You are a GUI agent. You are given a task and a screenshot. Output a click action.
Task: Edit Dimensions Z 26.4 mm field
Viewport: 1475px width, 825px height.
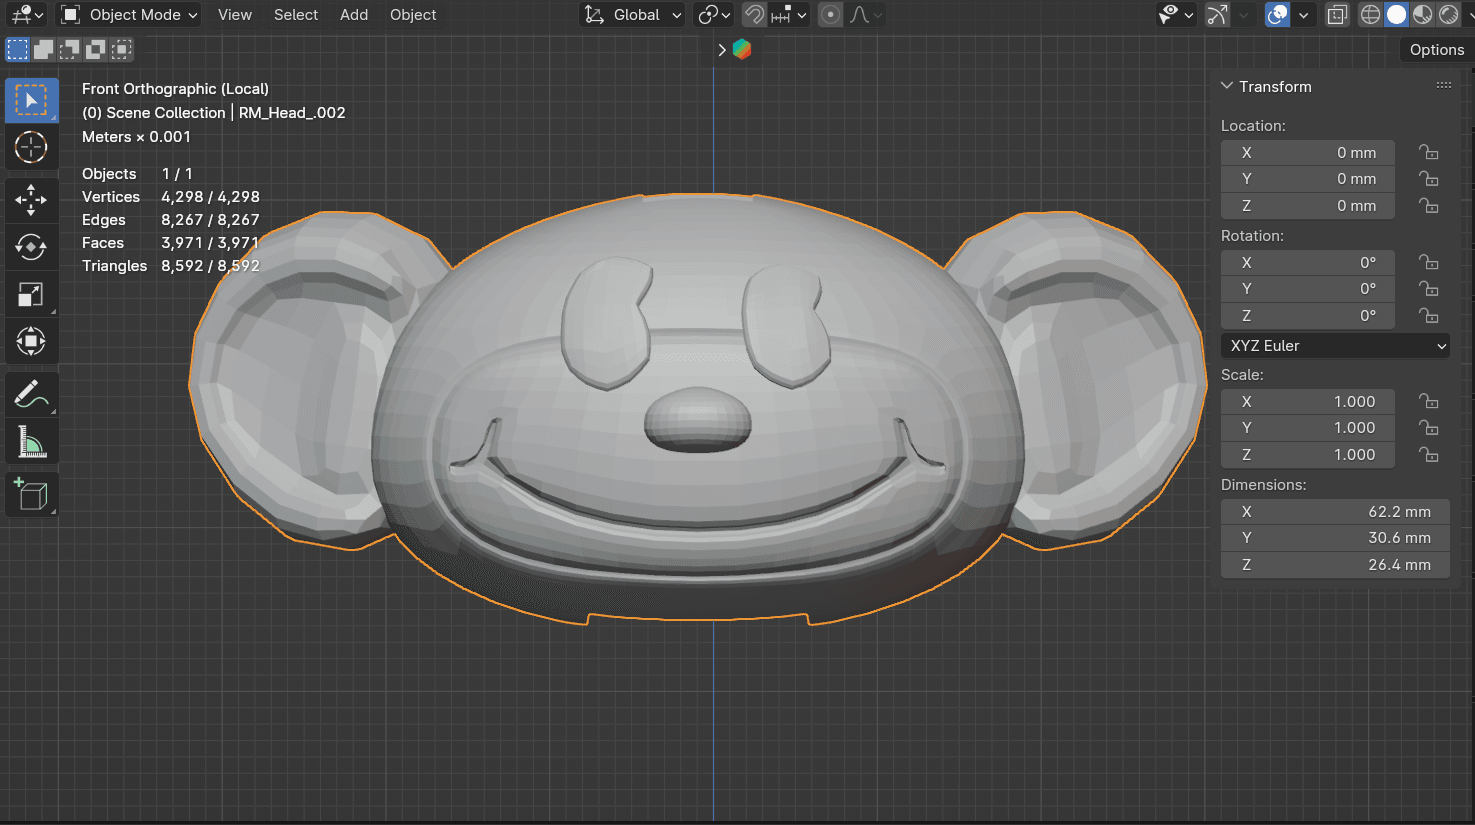(x=1335, y=565)
